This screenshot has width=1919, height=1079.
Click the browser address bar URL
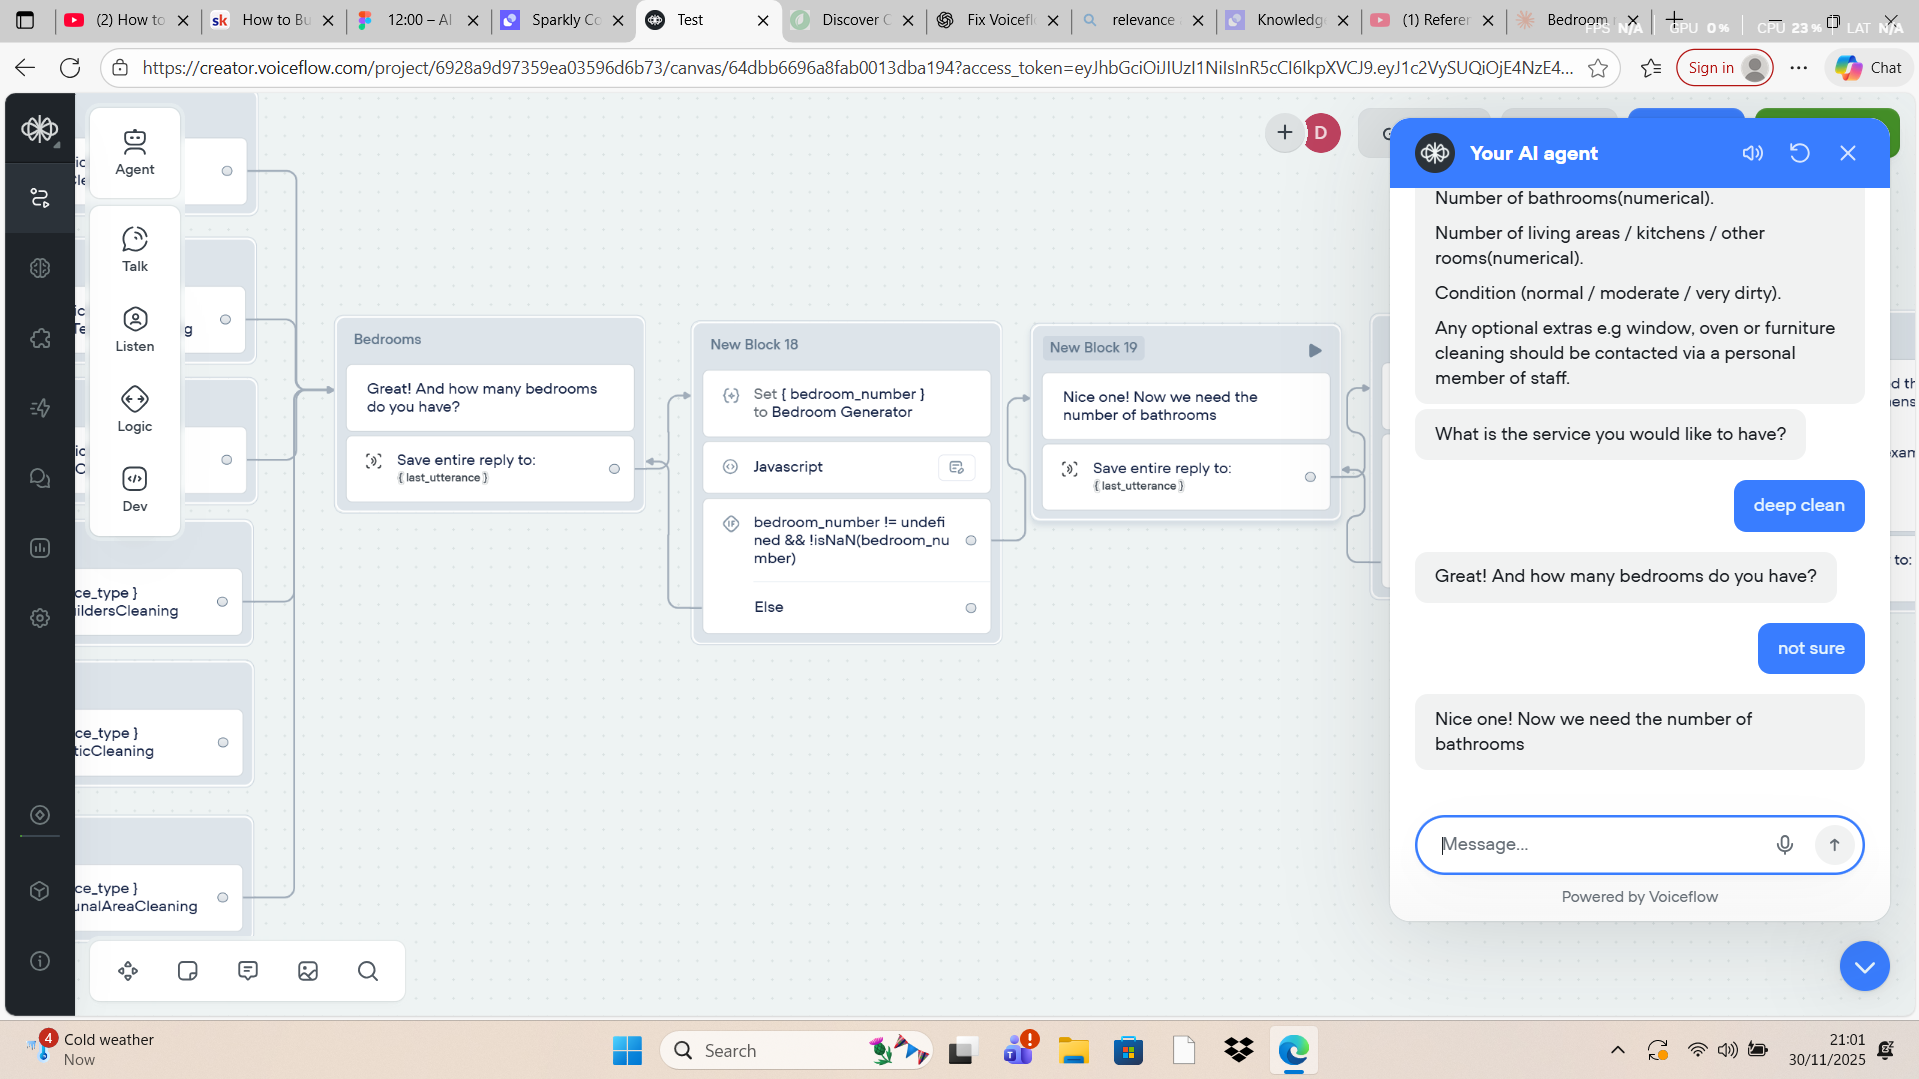click(x=857, y=68)
